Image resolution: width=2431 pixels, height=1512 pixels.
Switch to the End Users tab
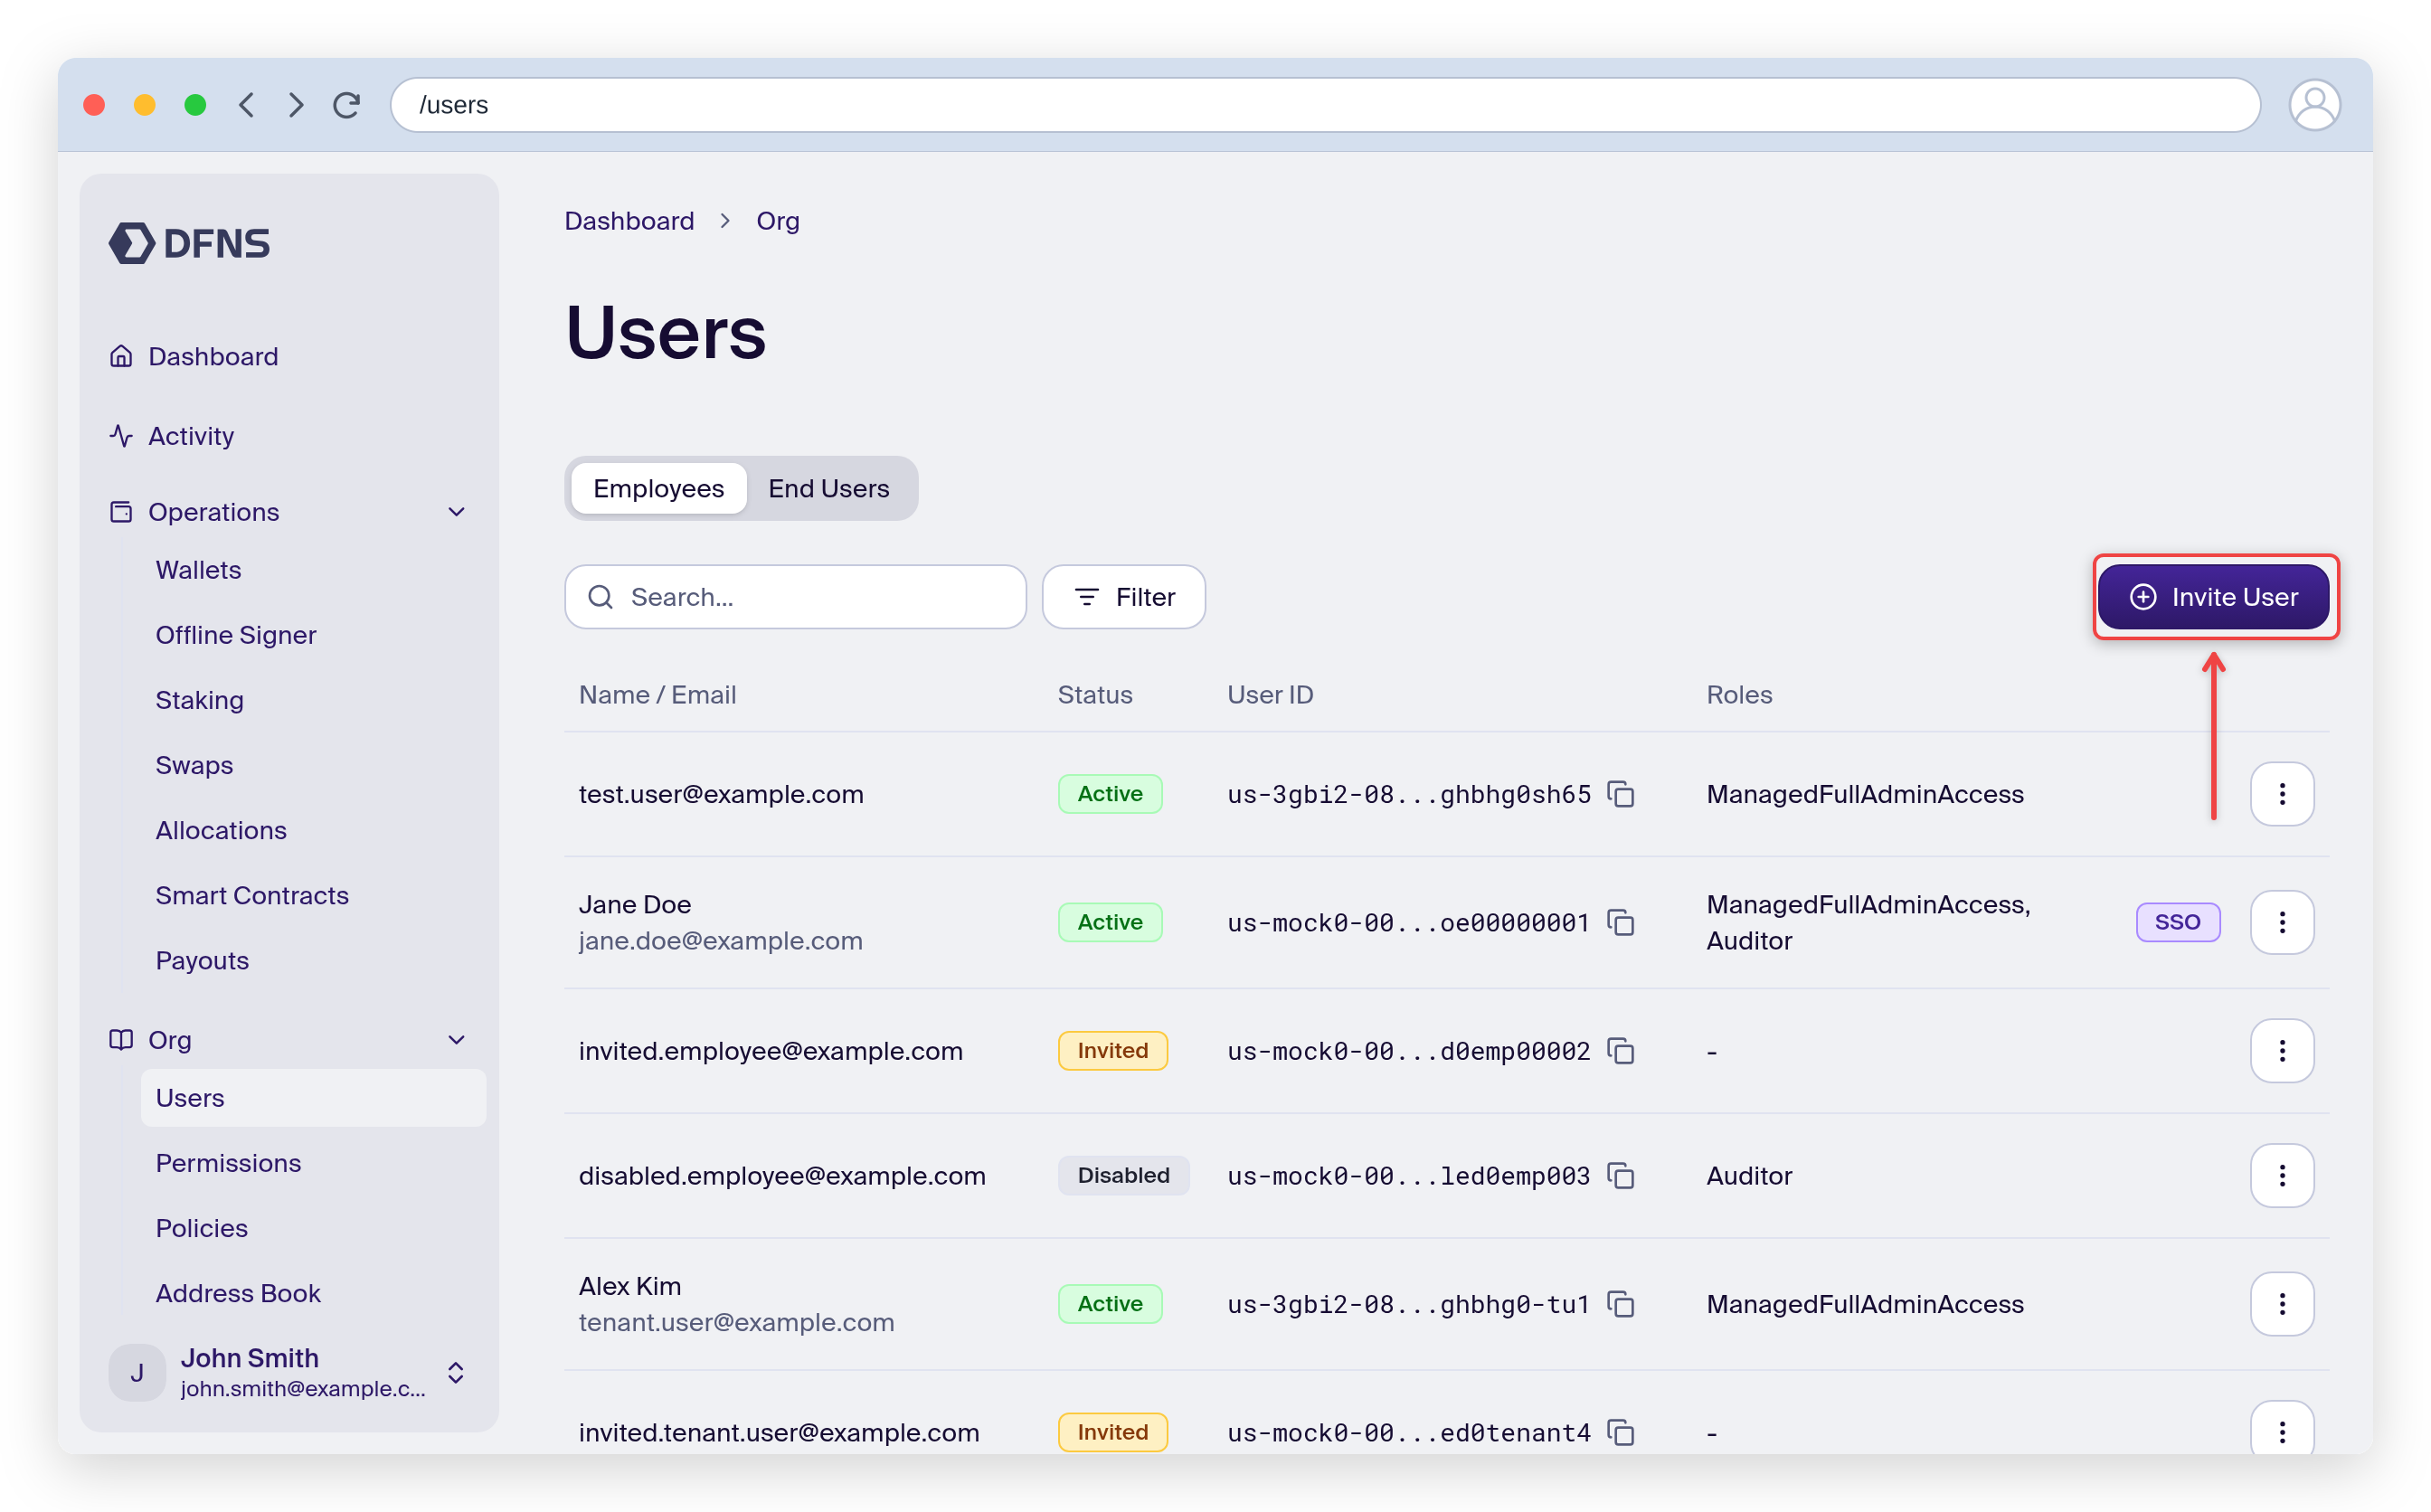[x=828, y=488]
